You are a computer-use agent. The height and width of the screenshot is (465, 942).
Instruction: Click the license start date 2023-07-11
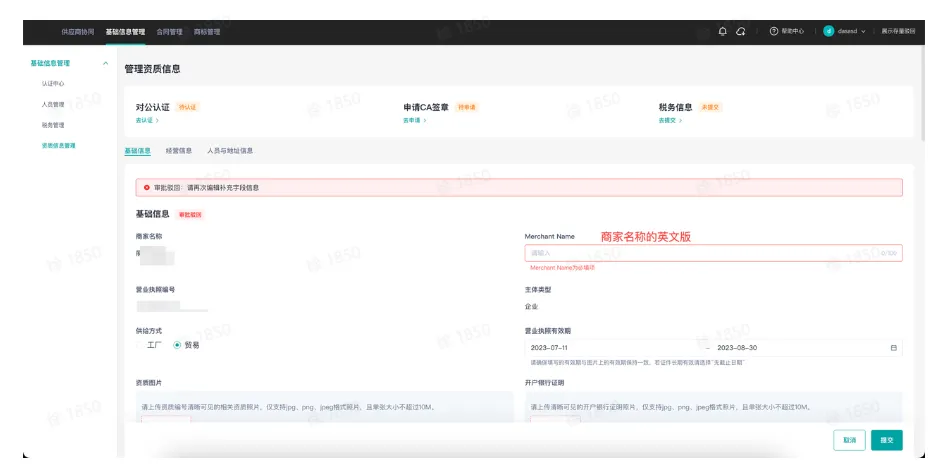click(549, 348)
